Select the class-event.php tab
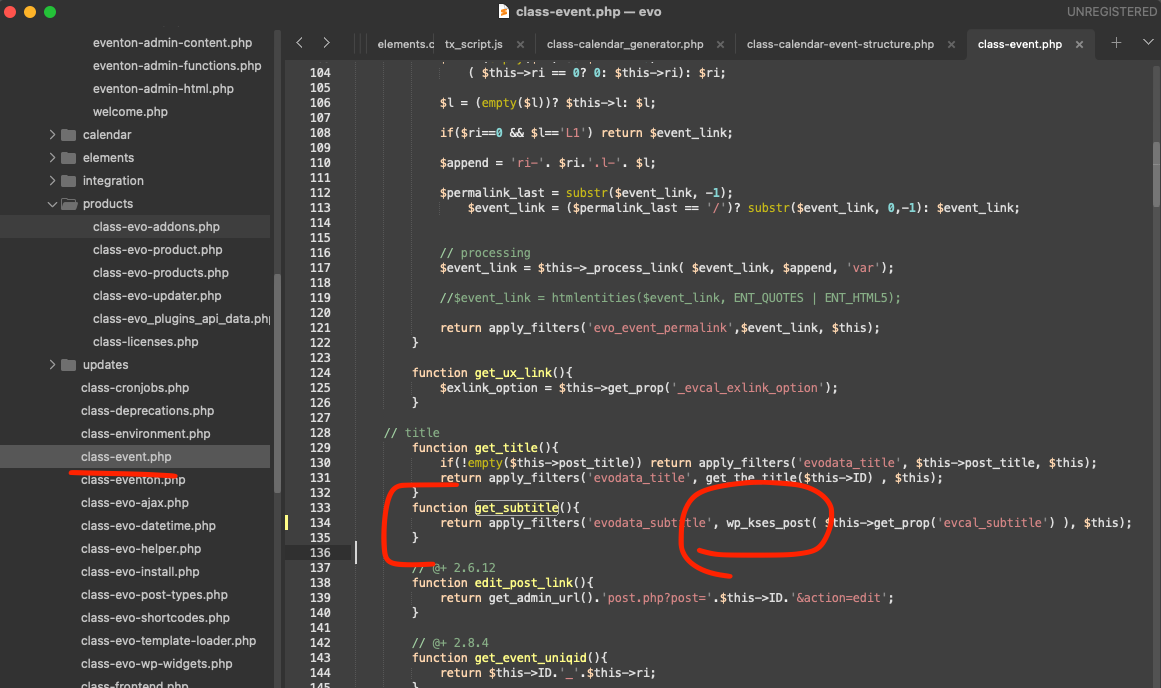The height and width of the screenshot is (688, 1161). click(1020, 44)
